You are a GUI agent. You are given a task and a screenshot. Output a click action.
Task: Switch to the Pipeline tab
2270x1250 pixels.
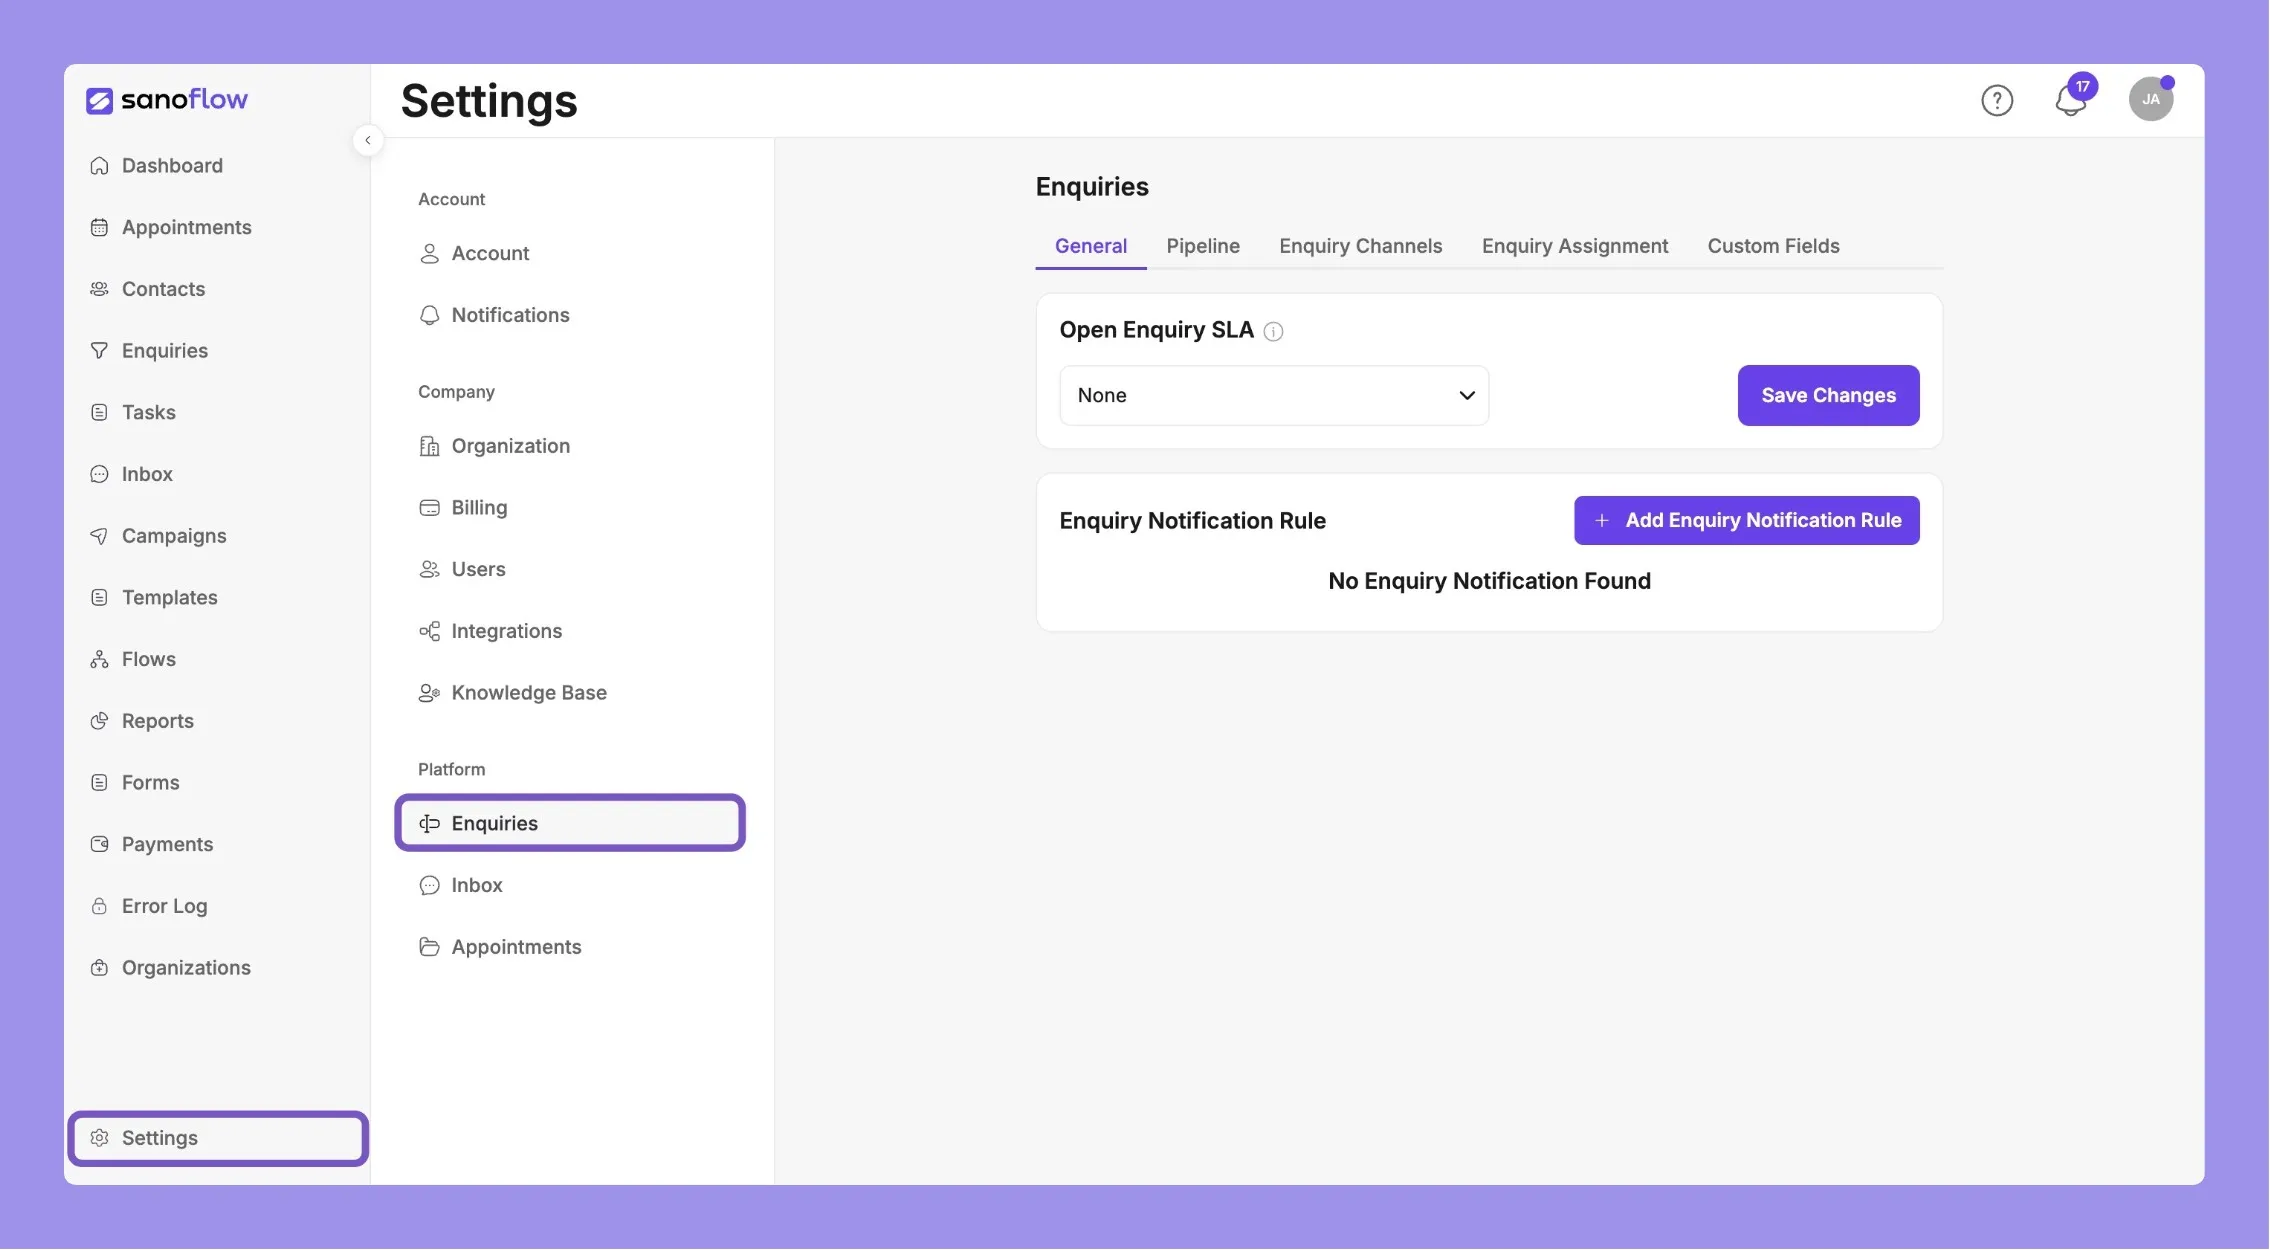coord(1202,246)
